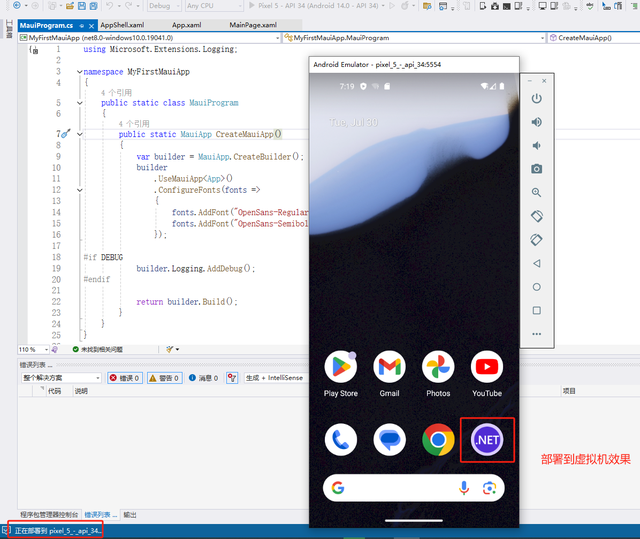Tap the Google Lens camera icon
Image resolution: width=640 pixels, height=539 pixels.
(489, 488)
